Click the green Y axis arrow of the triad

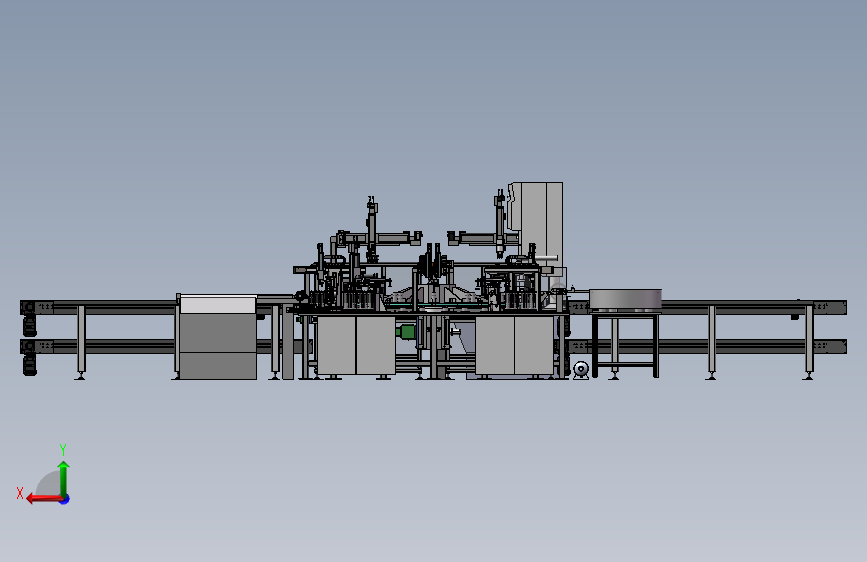coord(64,478)
